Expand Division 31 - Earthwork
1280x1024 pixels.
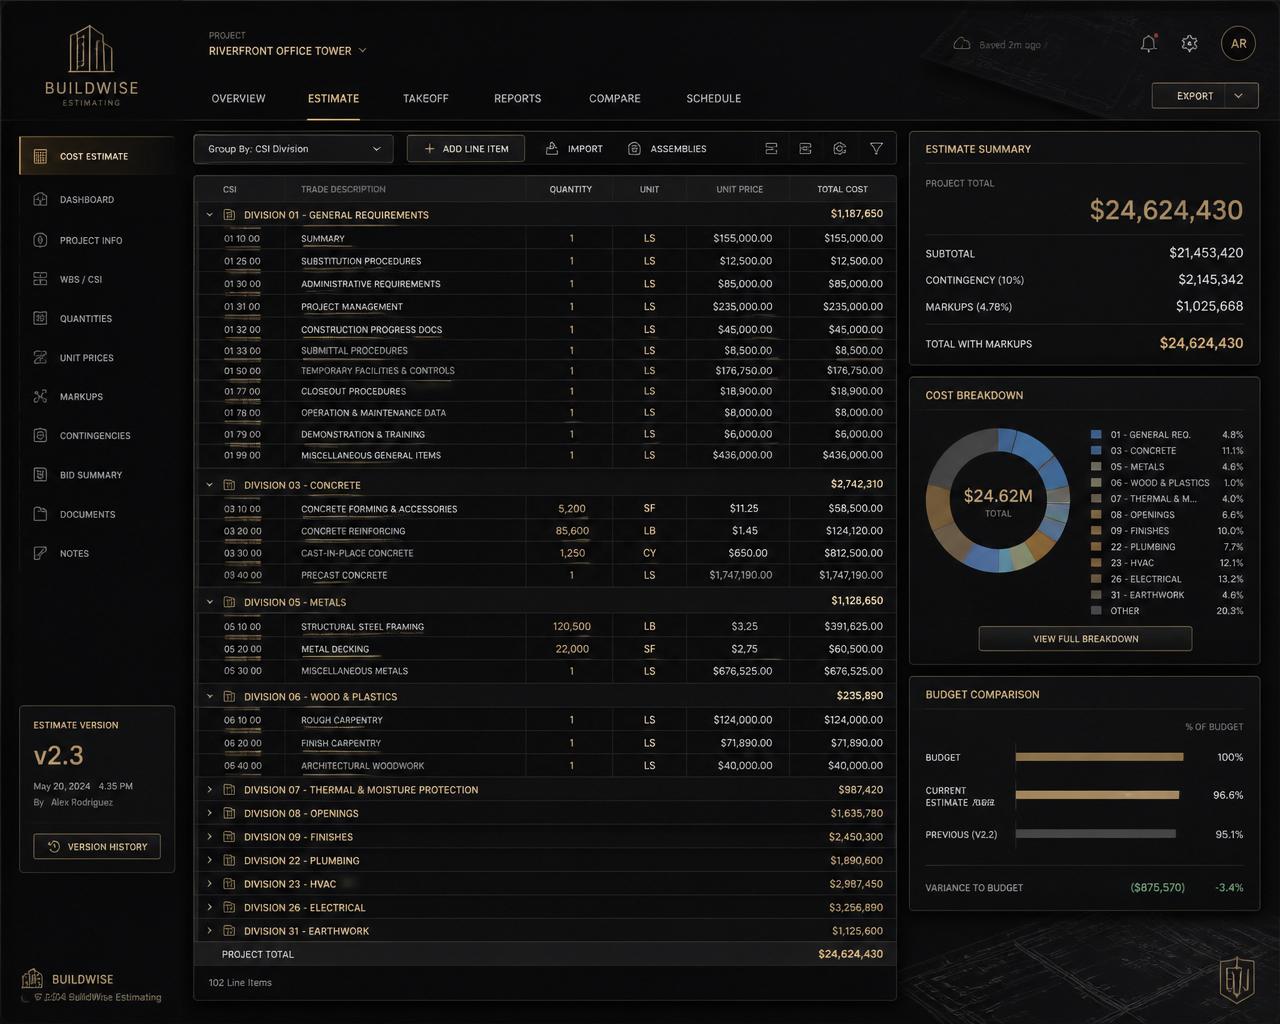[209, 931]
